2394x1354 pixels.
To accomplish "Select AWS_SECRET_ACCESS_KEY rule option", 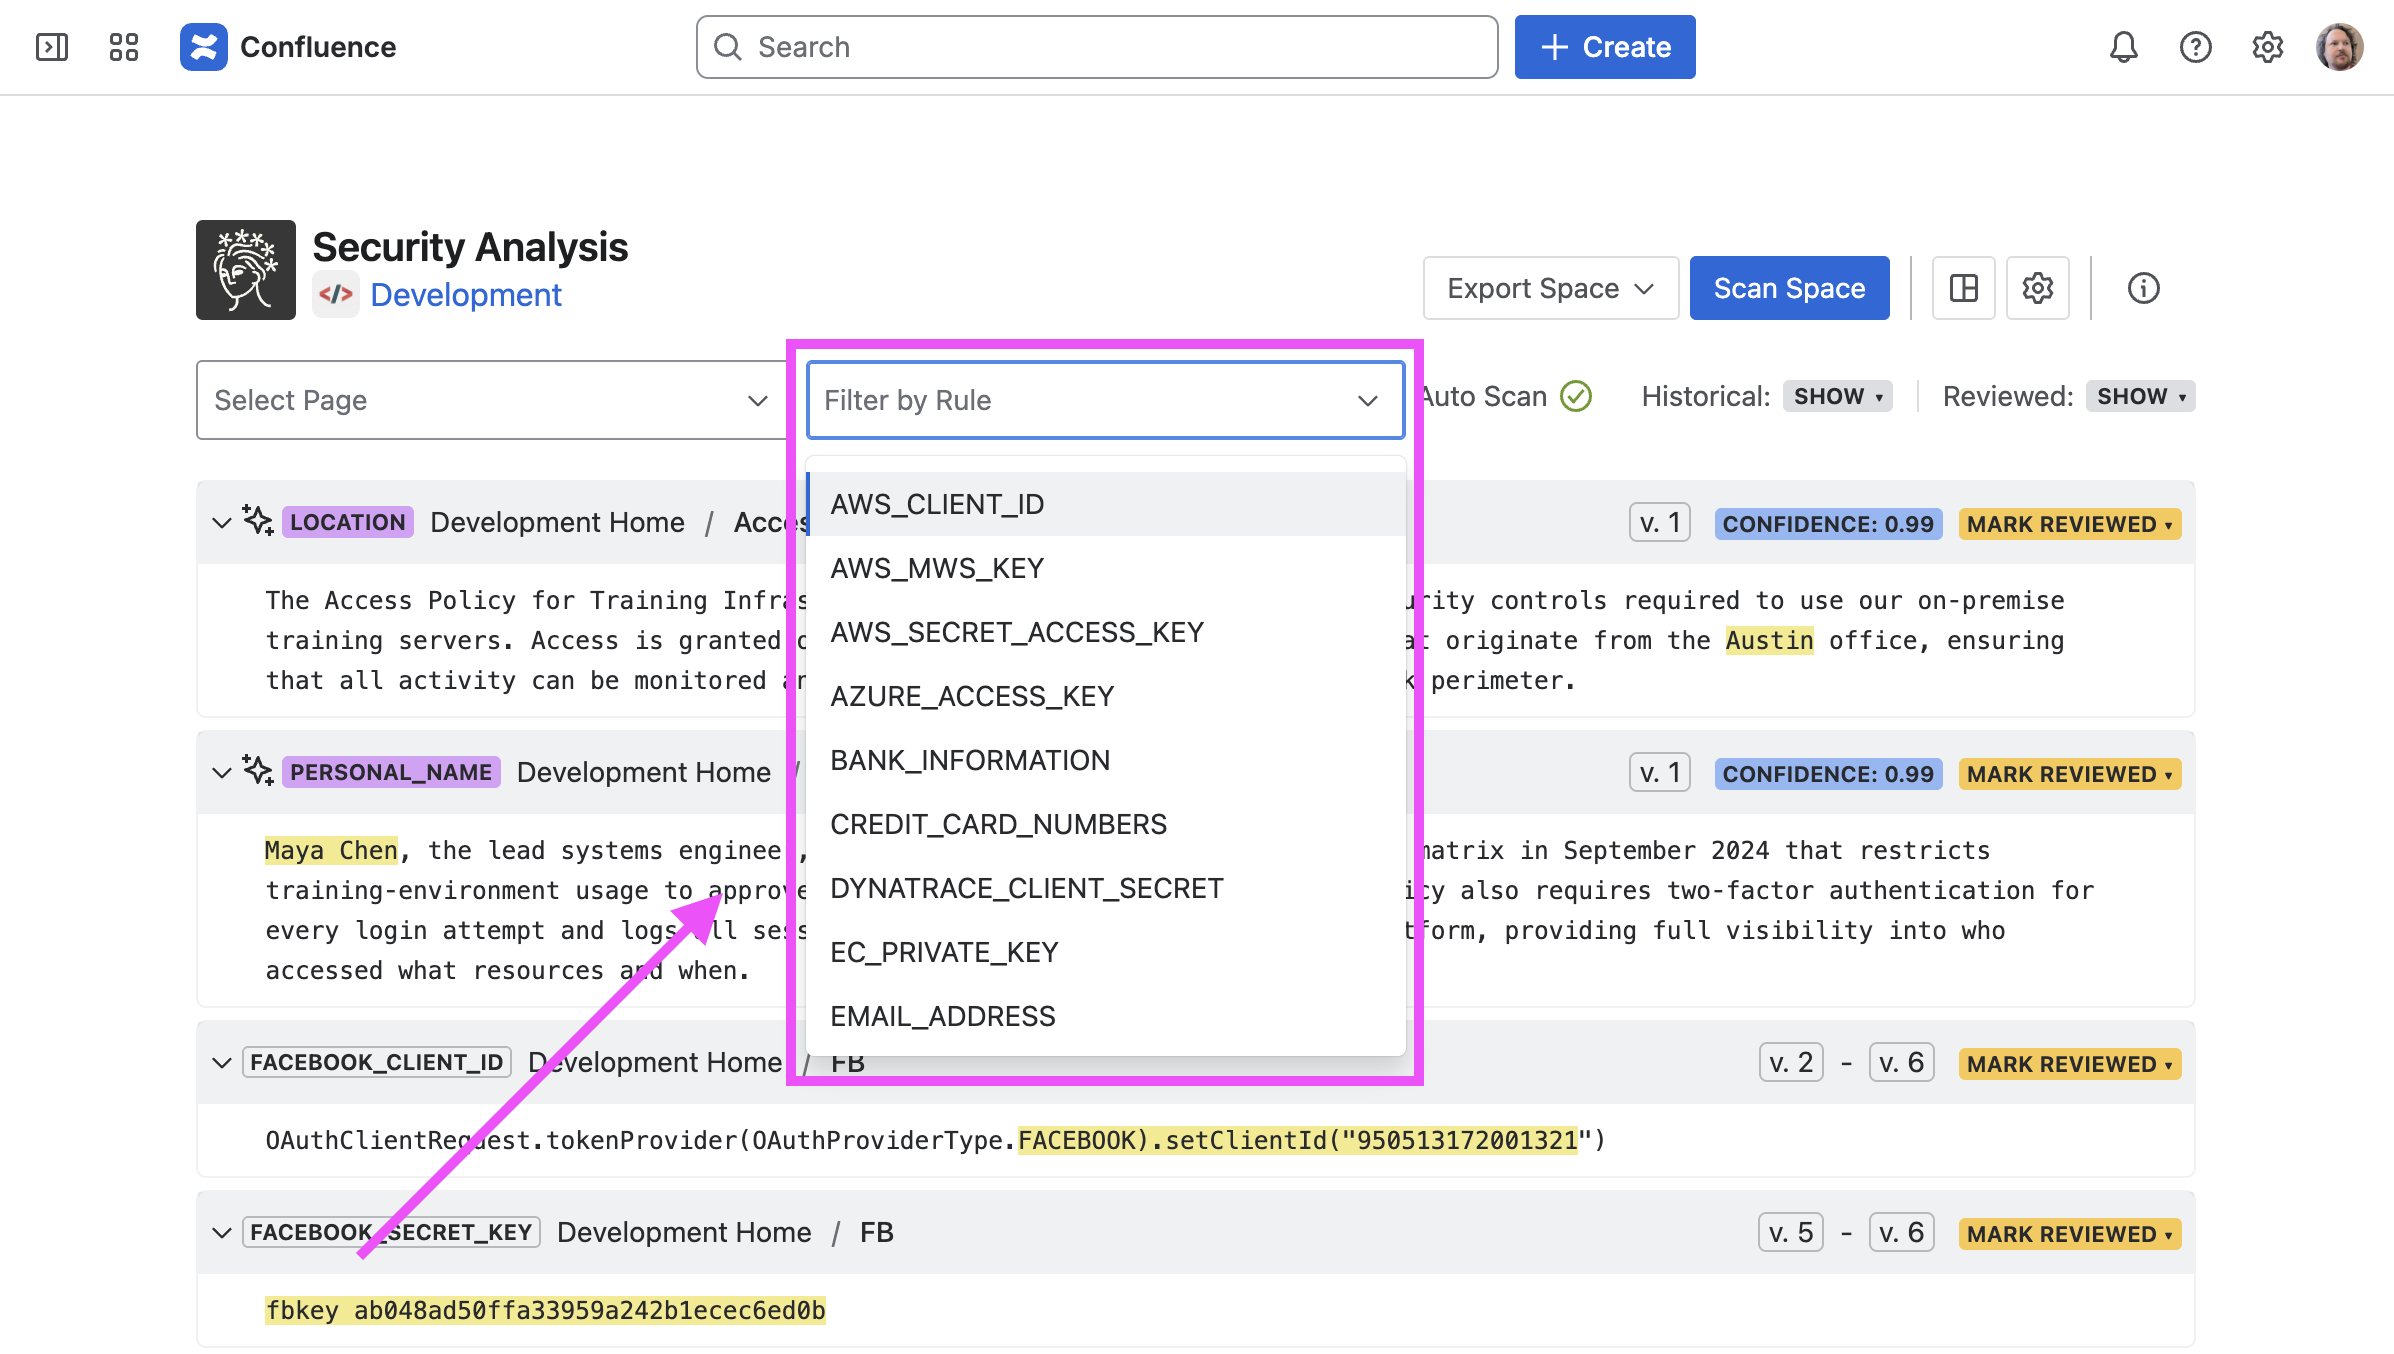I will (x=1106, y=632).
